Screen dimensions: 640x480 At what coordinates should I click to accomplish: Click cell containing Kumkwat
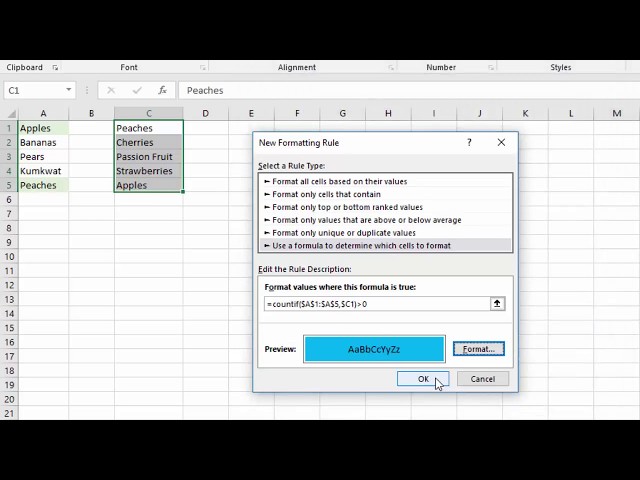coord(43,171)
